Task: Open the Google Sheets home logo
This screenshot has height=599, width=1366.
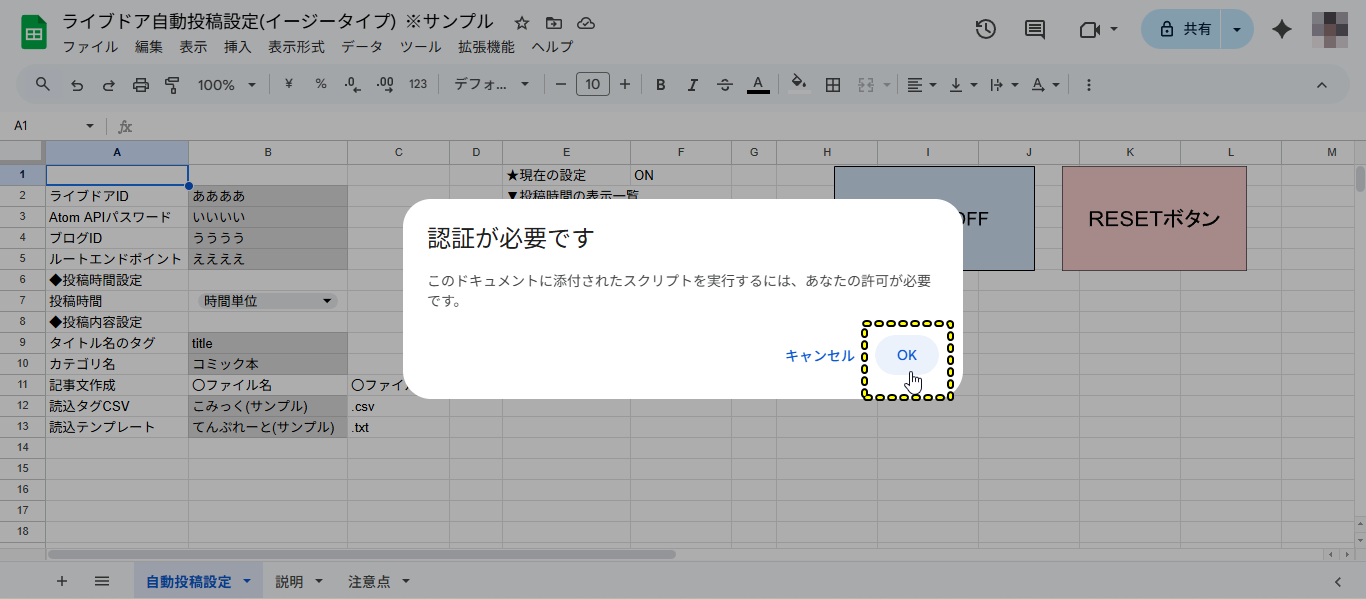Action: coord(34,32)
